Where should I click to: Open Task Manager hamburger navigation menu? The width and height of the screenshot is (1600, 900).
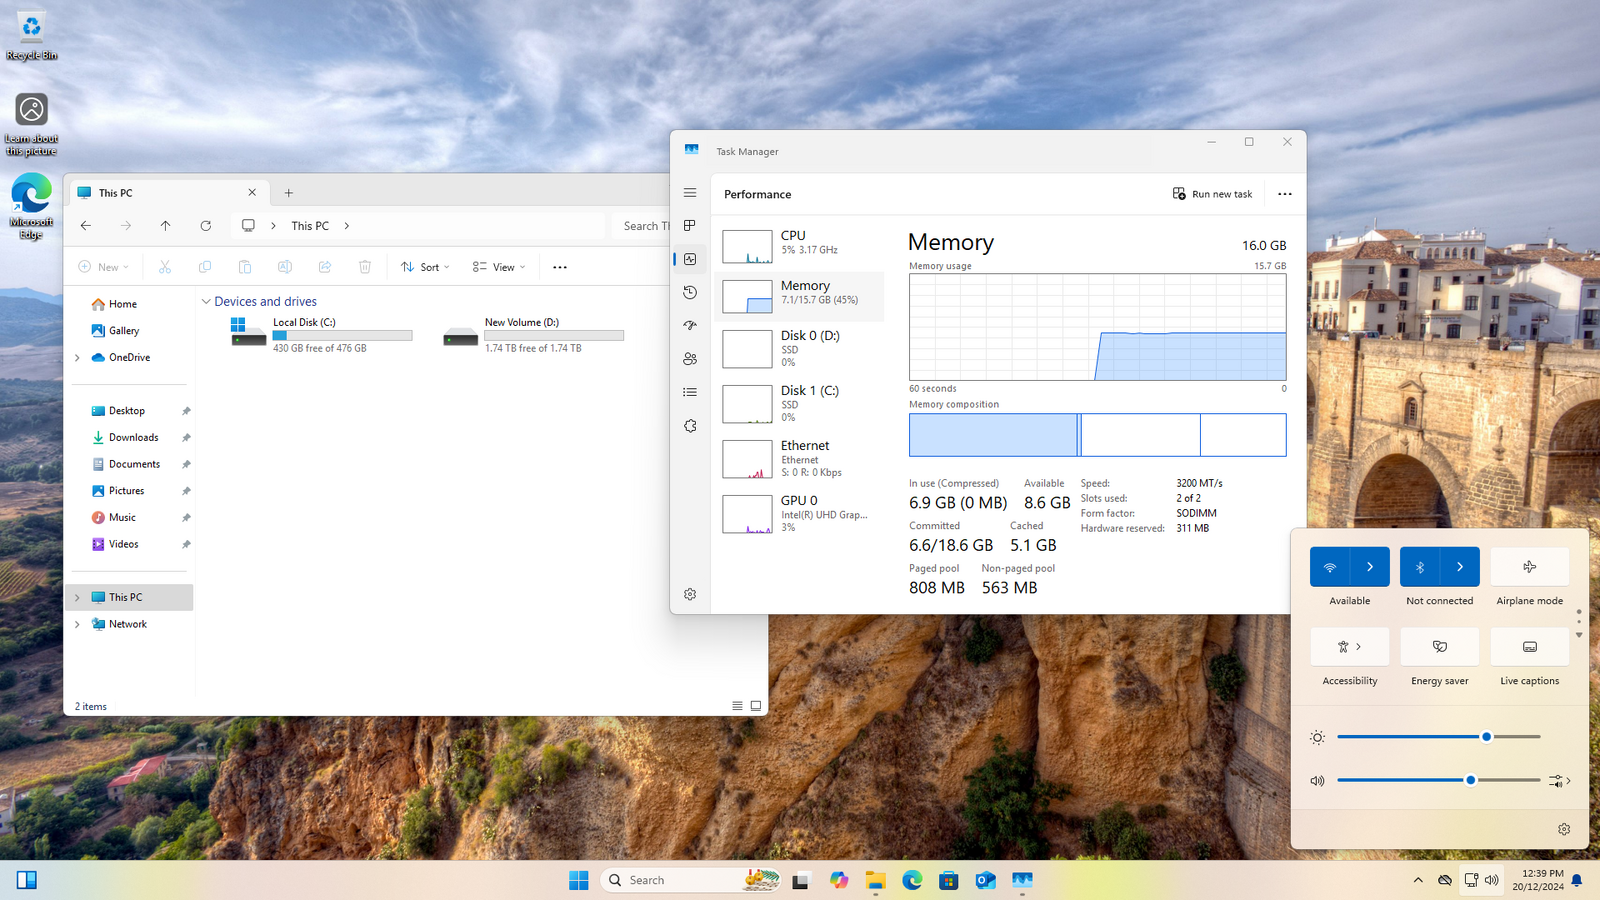click(690, 193)
